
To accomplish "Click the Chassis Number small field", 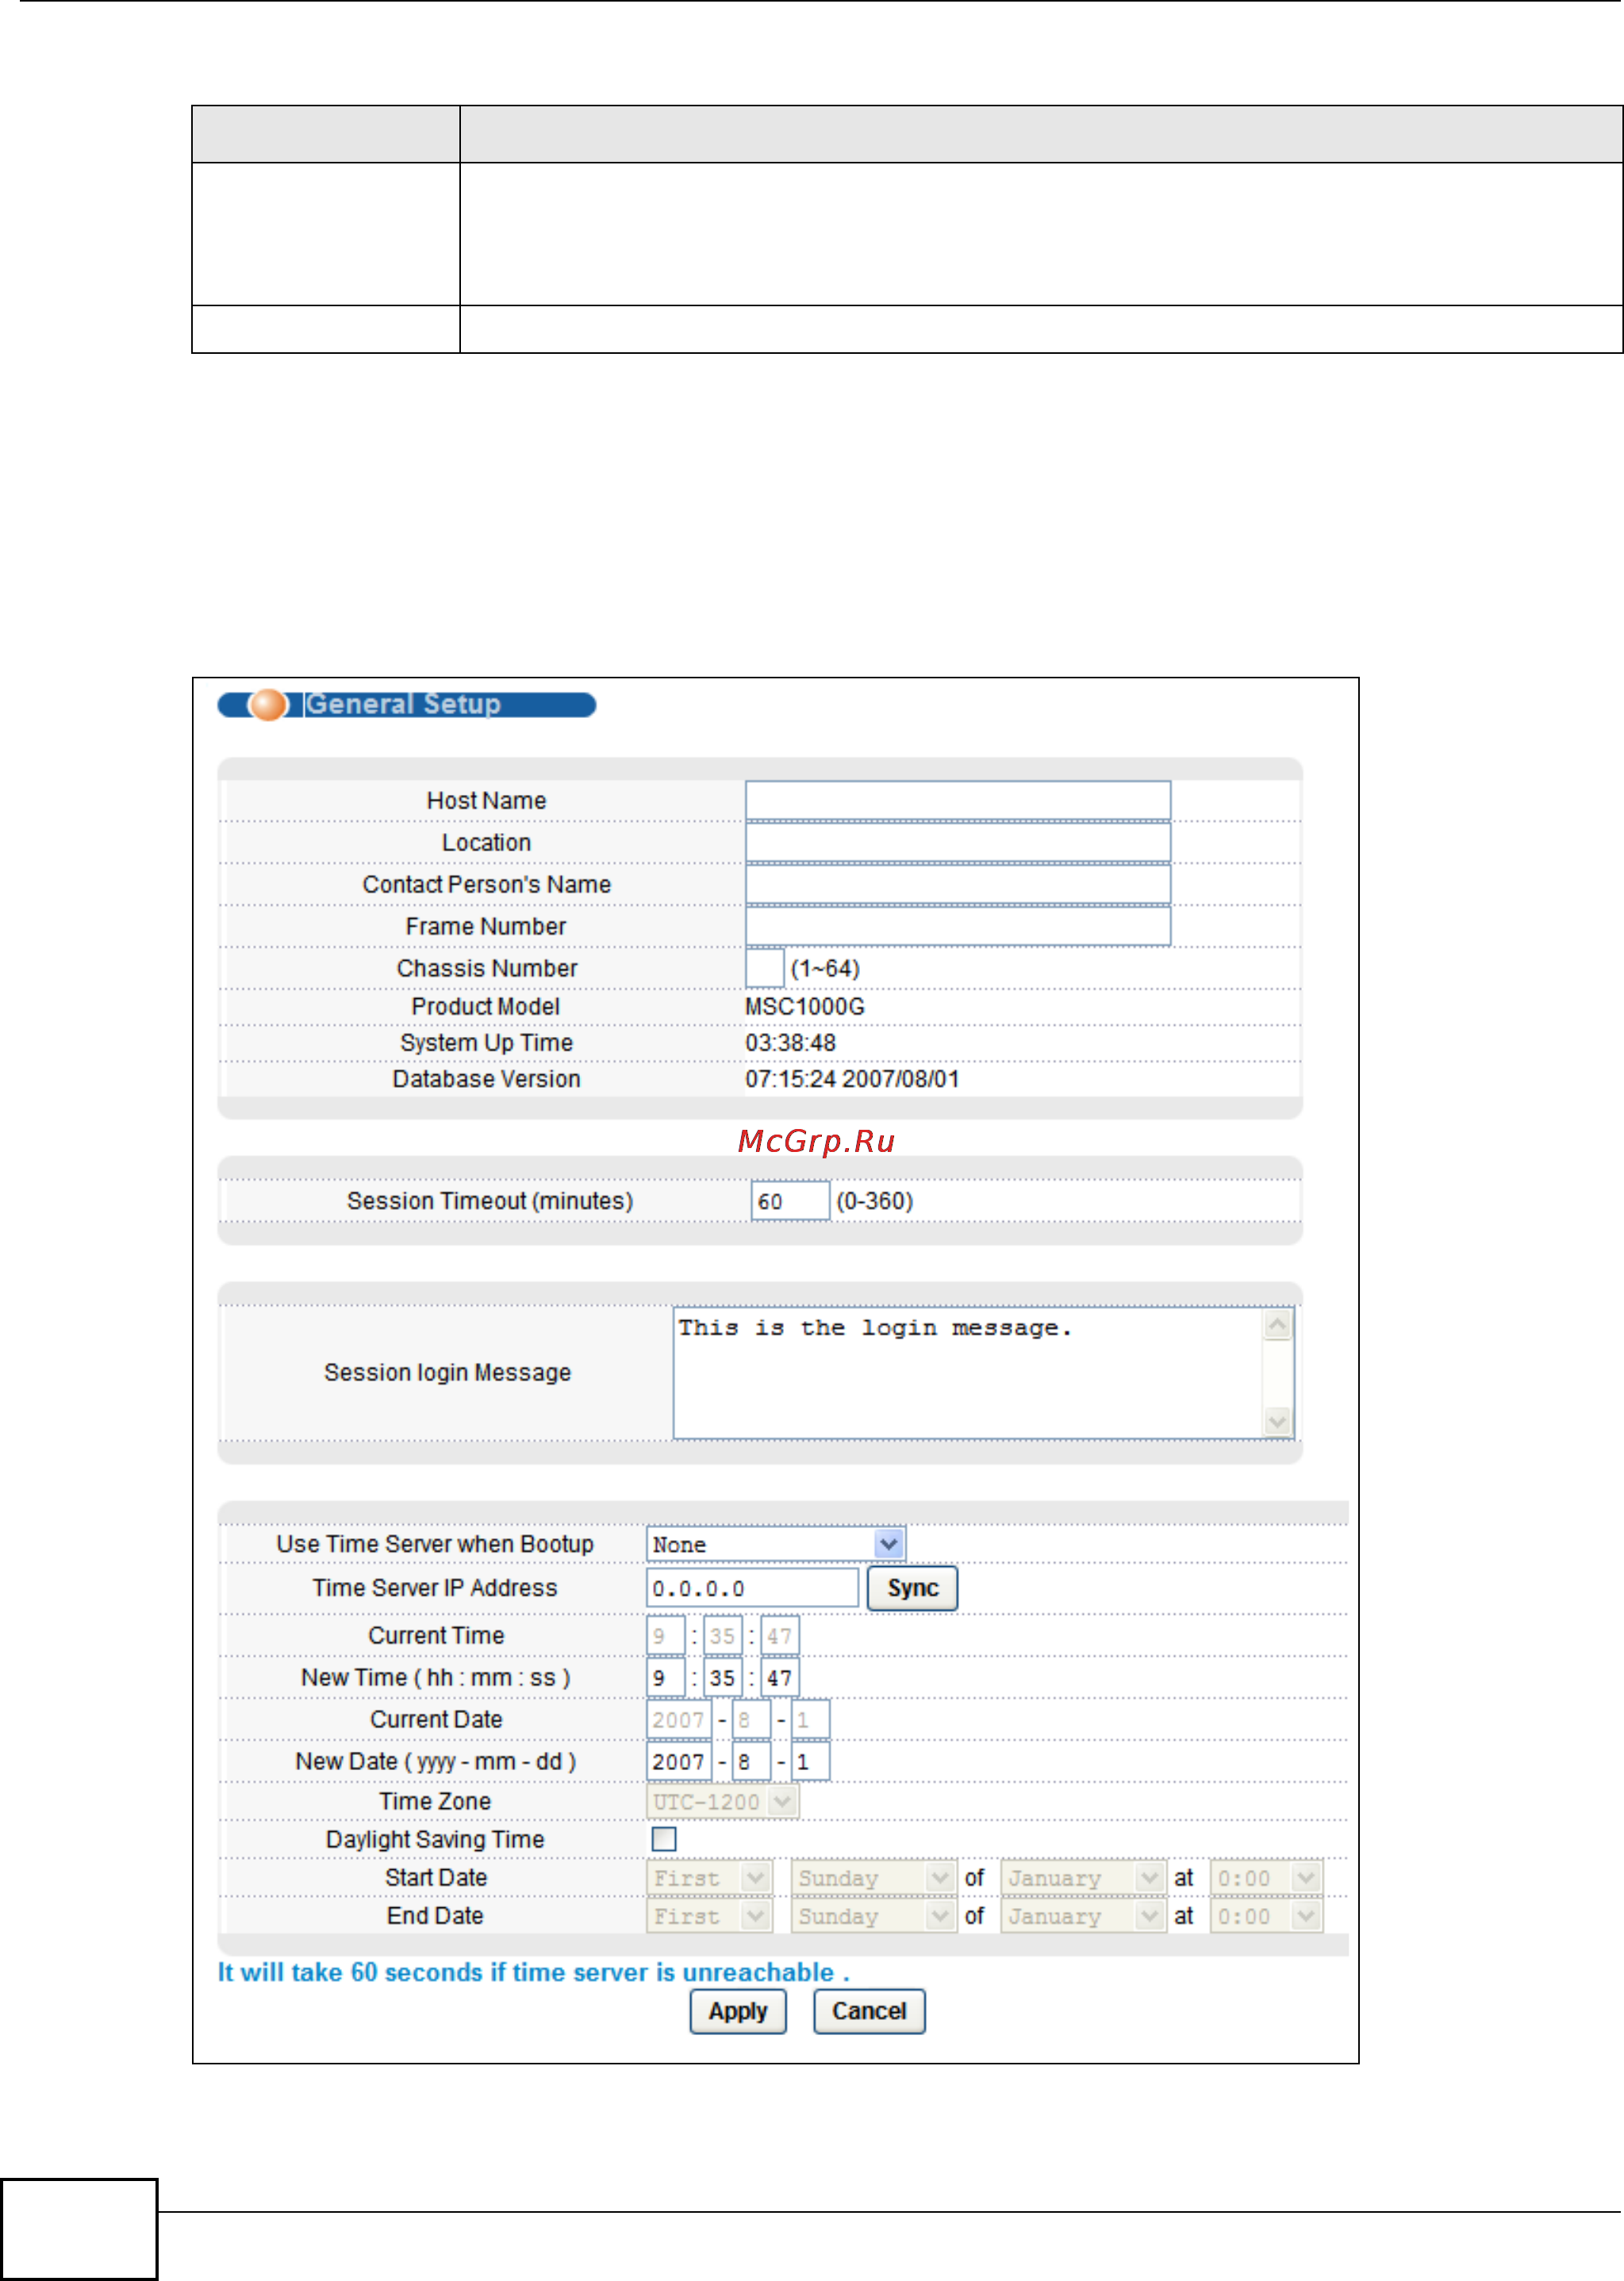I will 764,968.
